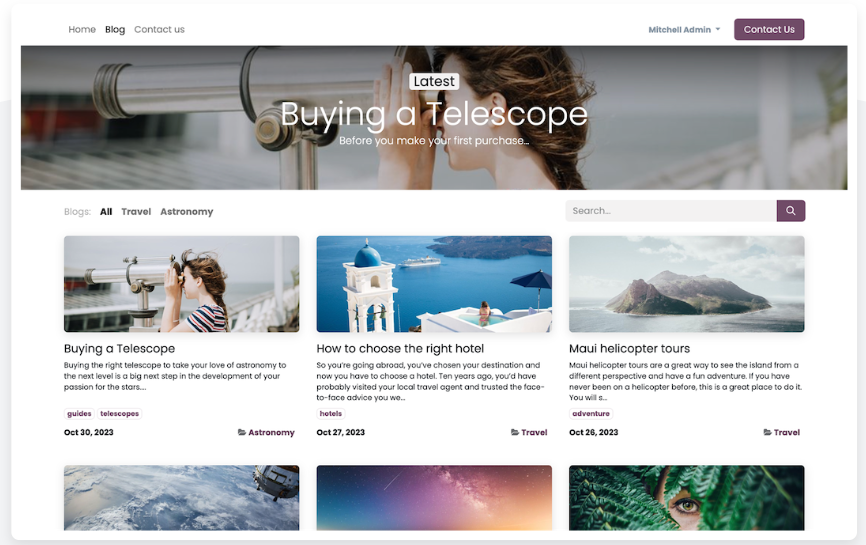Open the Maui helicopter tours title link
The width and height of the screenshot is (866, 545).
(x=630, y=348)
